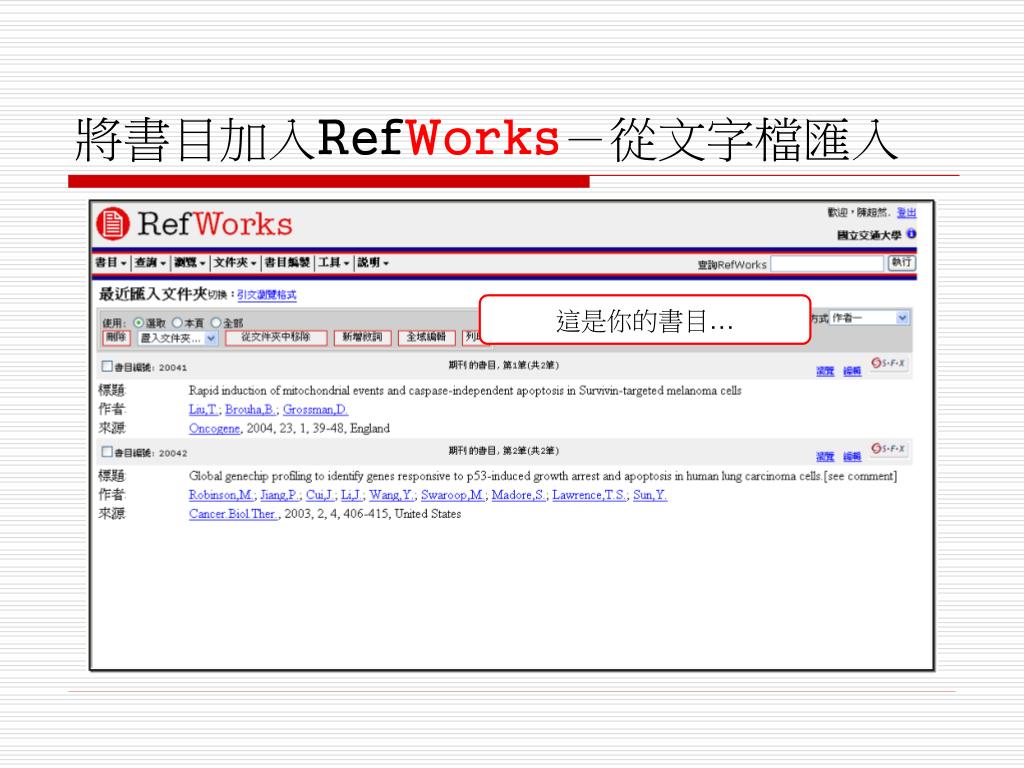Open the 書目 menu
This screenshot has width=1024, height=768.
point(110,263)
